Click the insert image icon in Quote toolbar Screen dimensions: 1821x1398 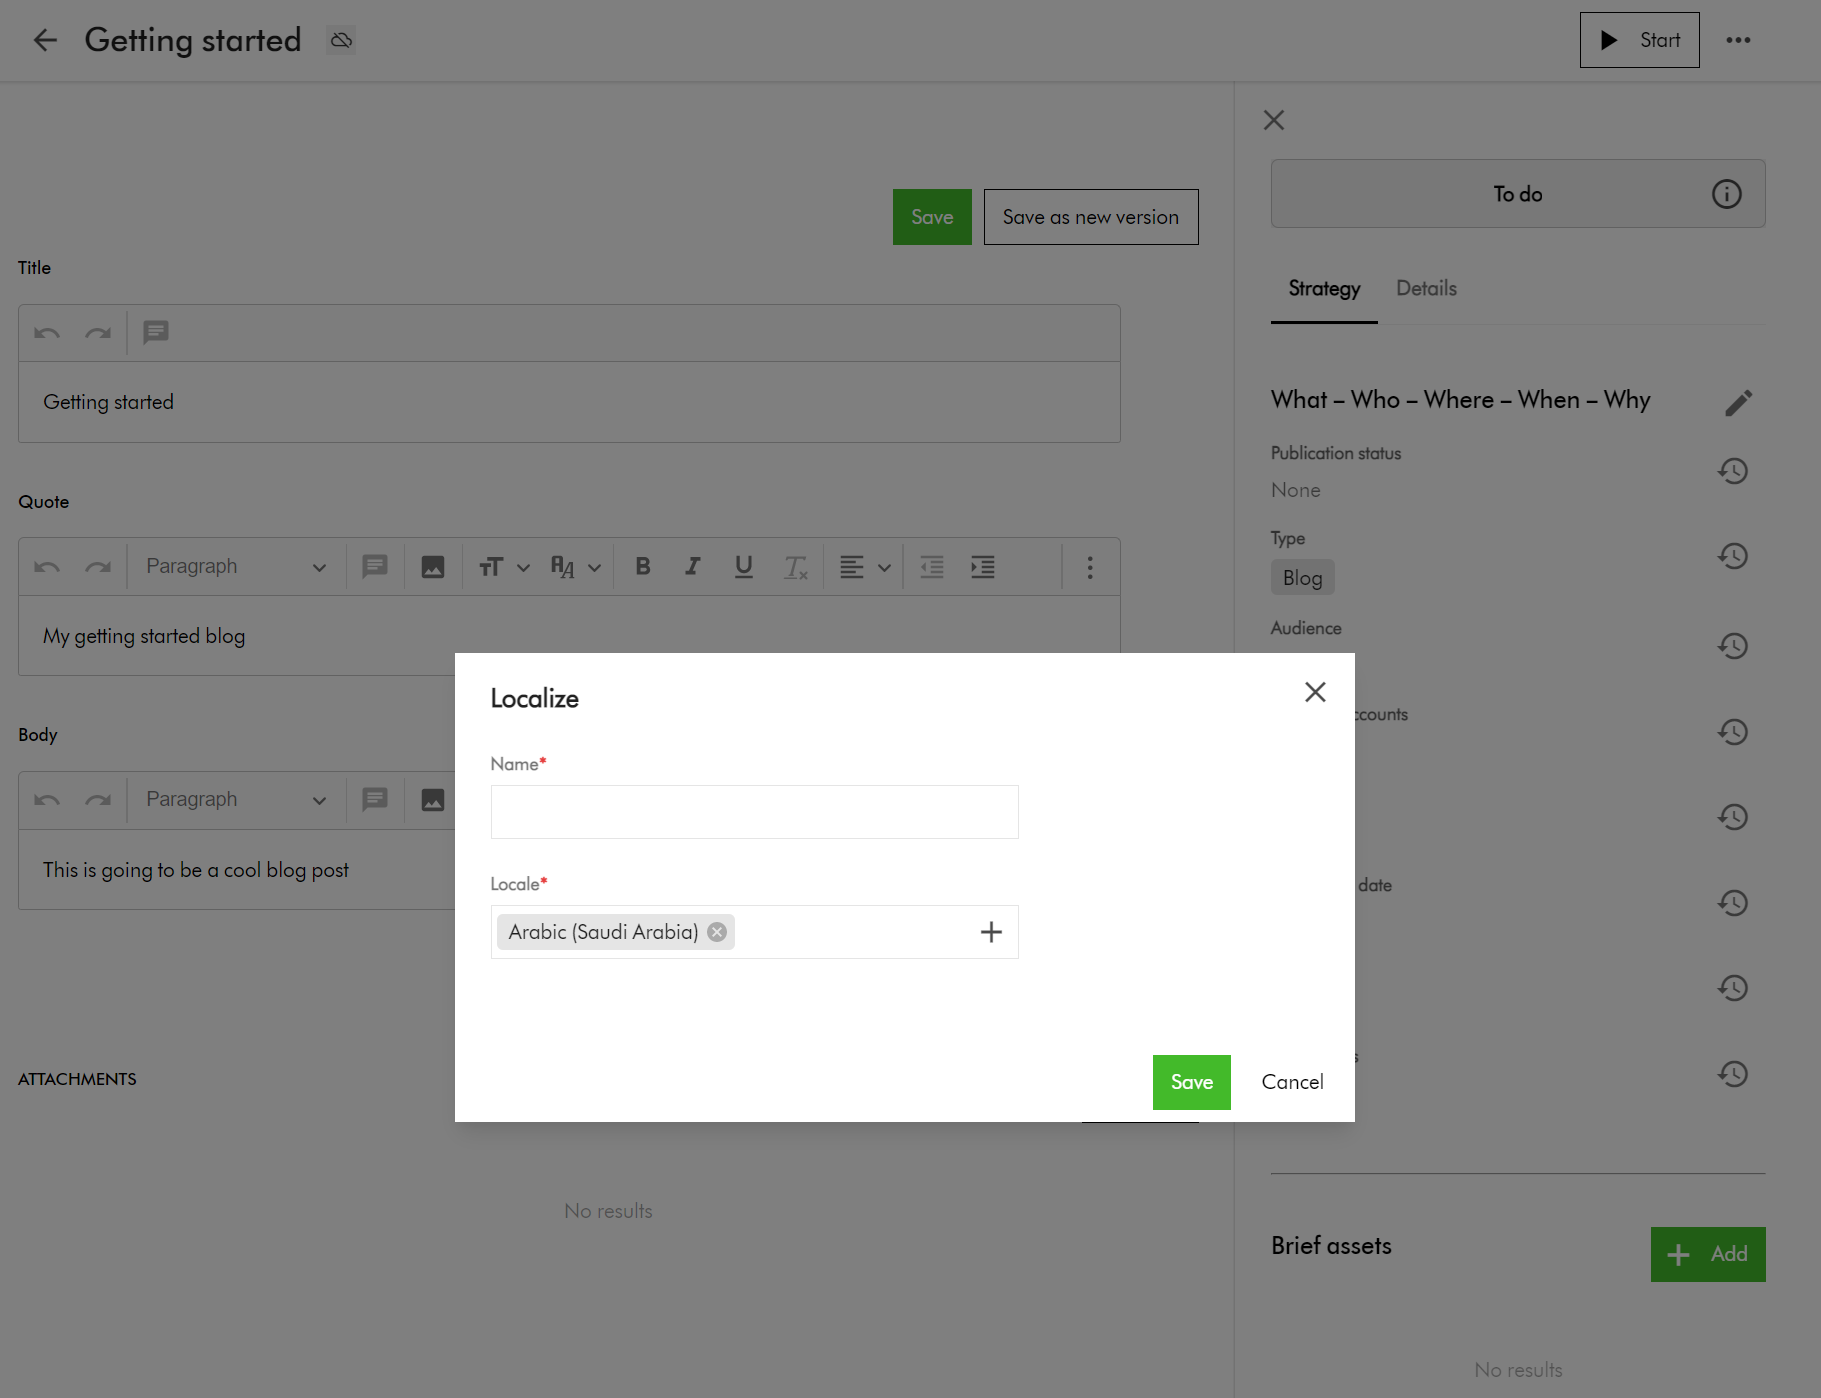coord(432,567)
